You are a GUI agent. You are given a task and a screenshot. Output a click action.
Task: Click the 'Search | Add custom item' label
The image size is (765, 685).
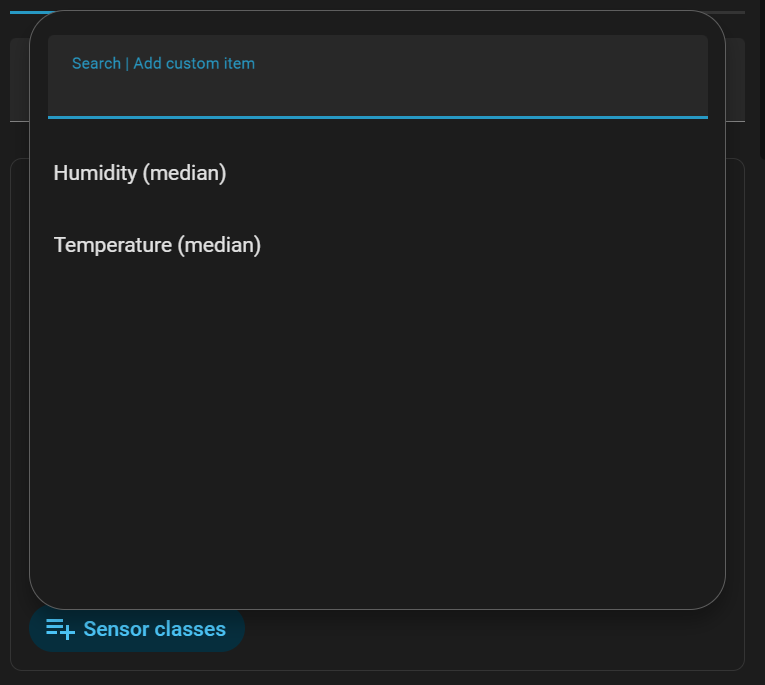pyautogui.click(x=163, y=64)
